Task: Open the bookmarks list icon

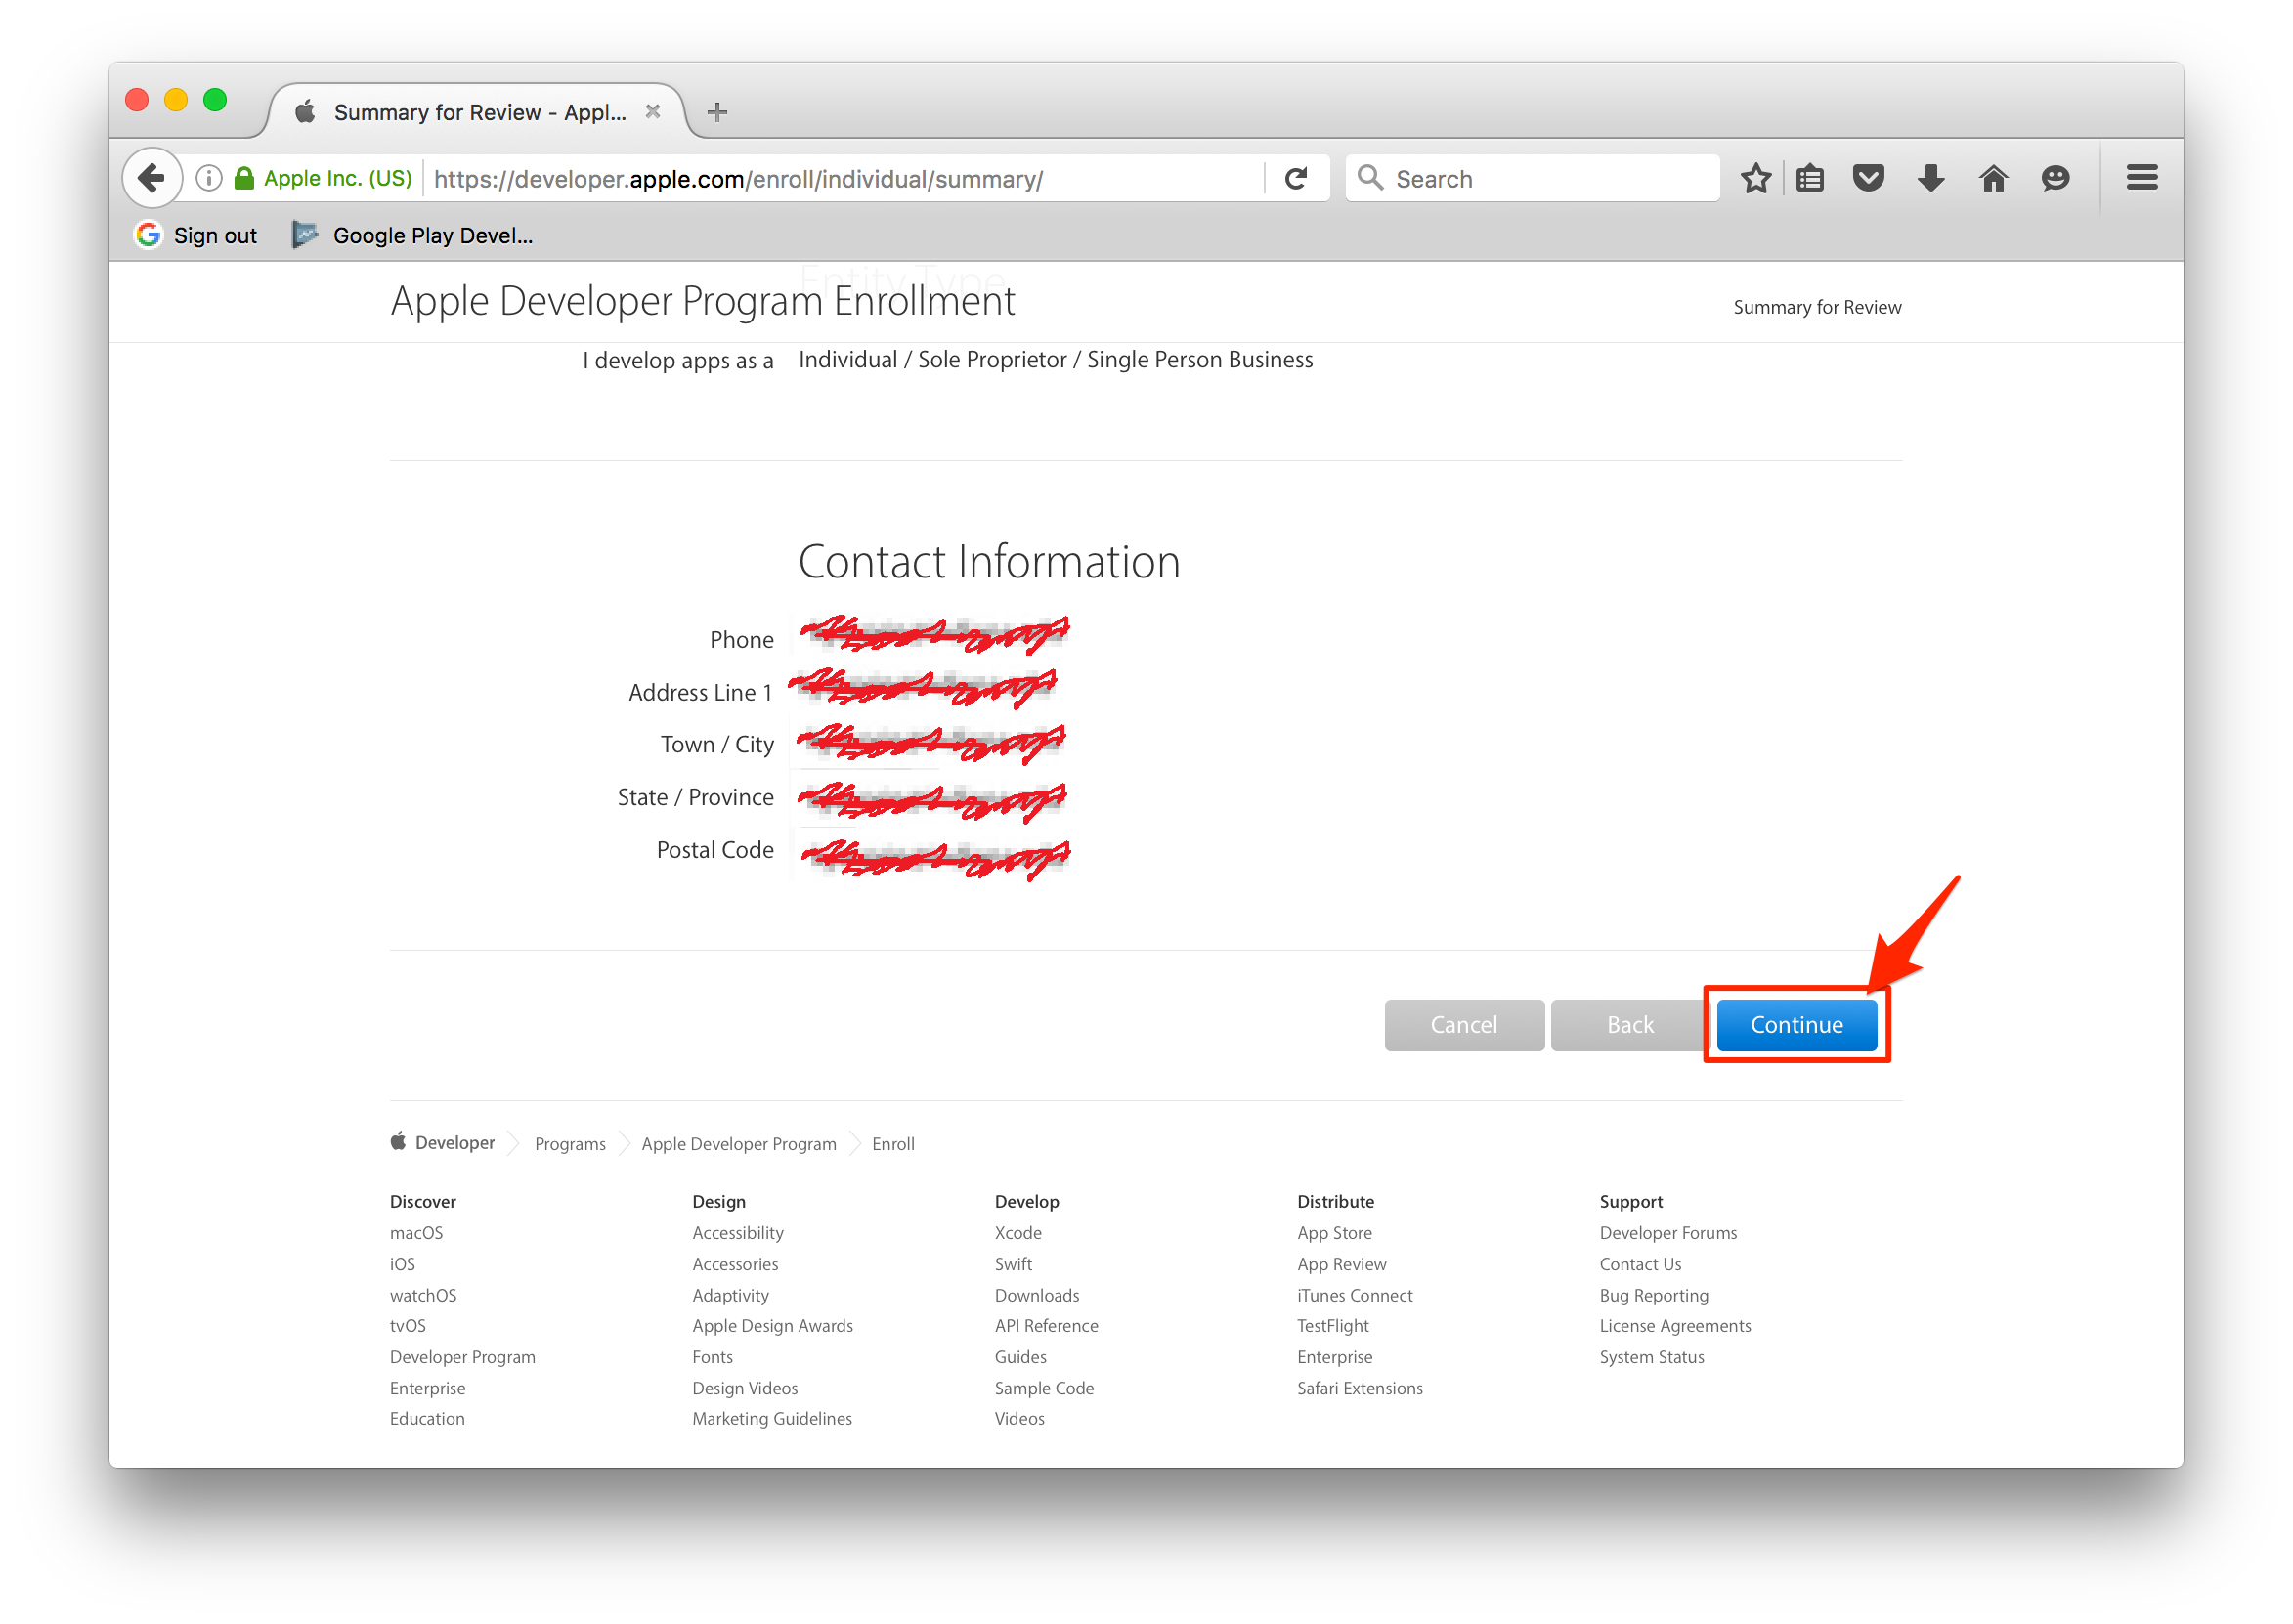Action: point(1810,179)
